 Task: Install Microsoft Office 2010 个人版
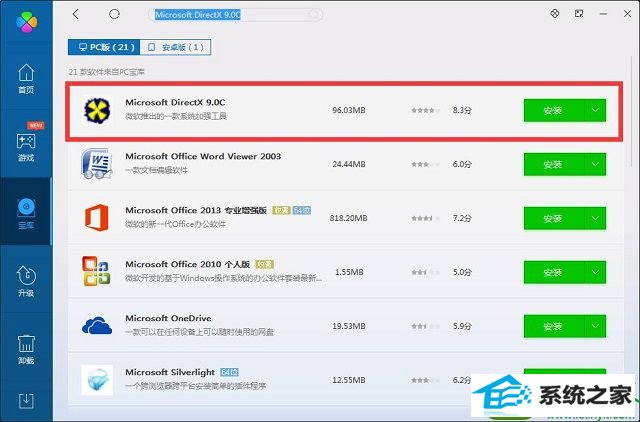click(x=554, y=272)
